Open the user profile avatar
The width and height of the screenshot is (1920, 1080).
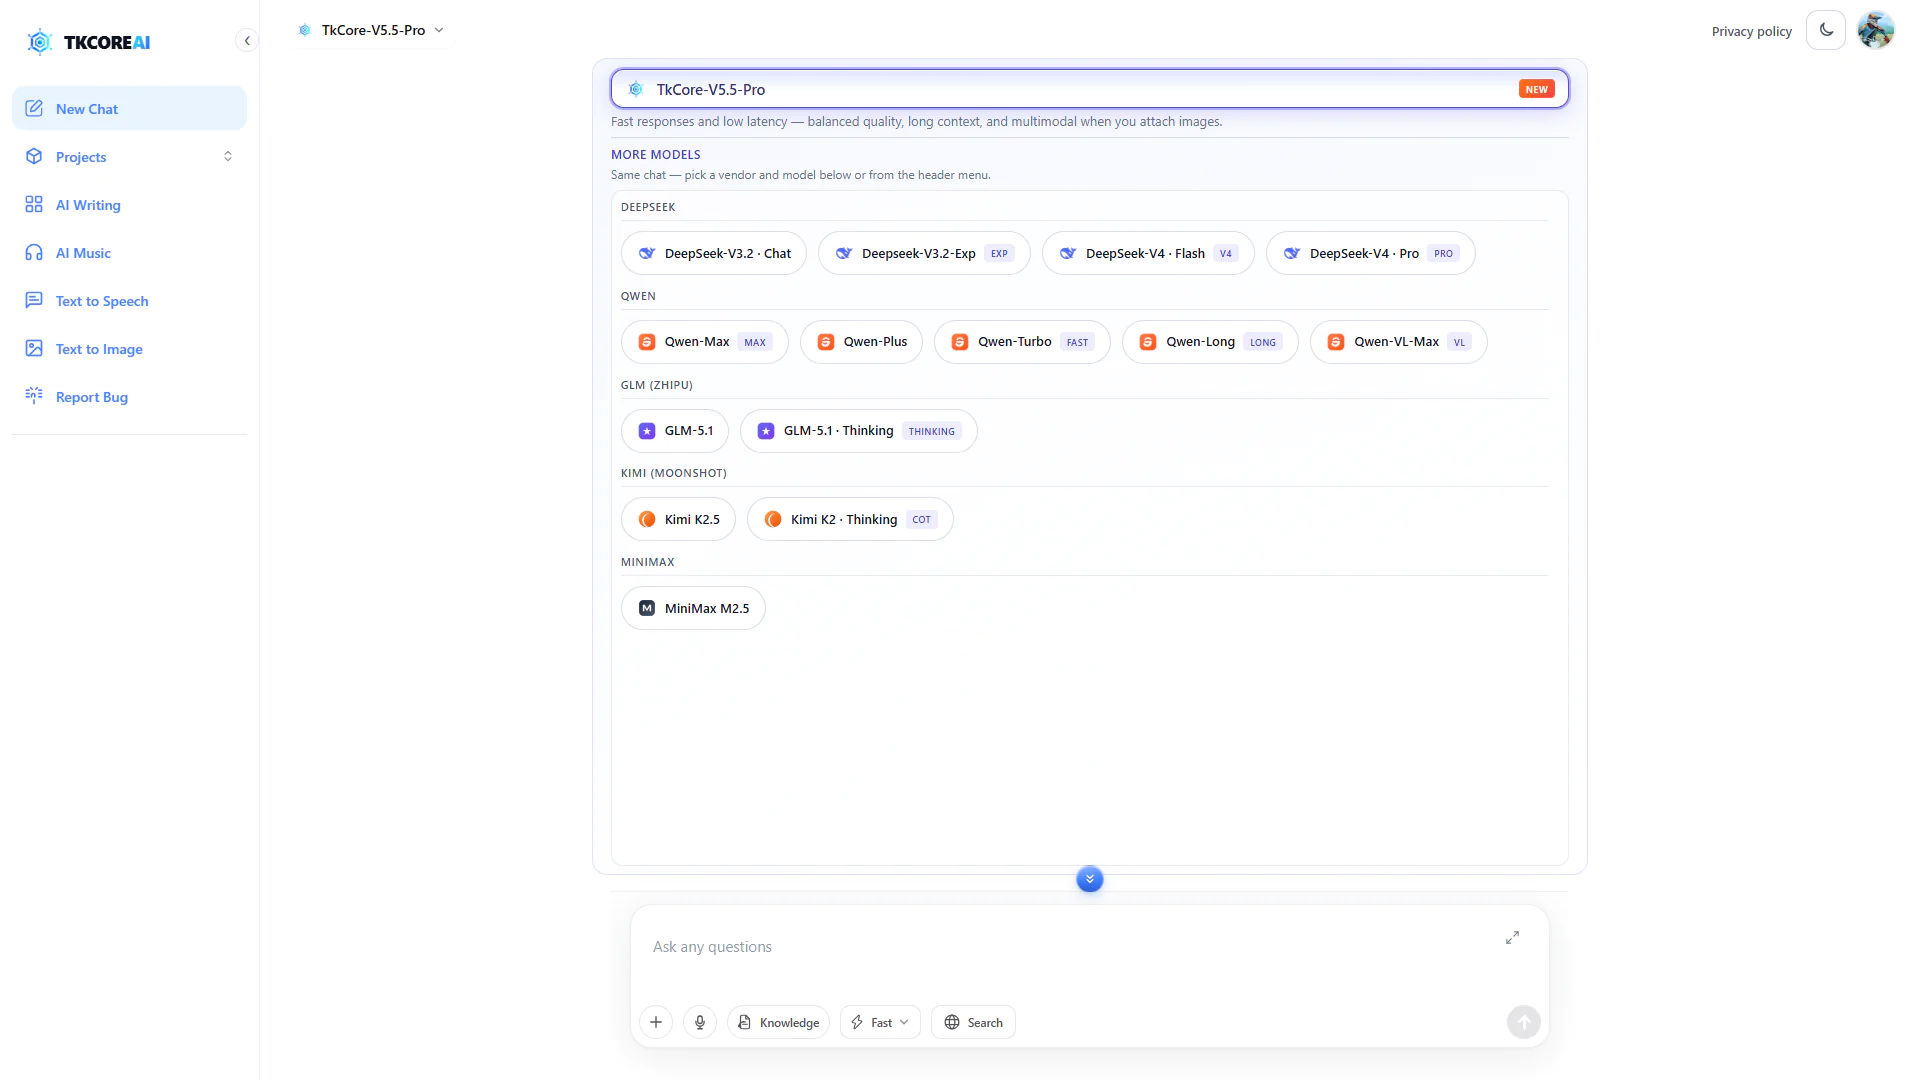click(x=1876, y=30)
